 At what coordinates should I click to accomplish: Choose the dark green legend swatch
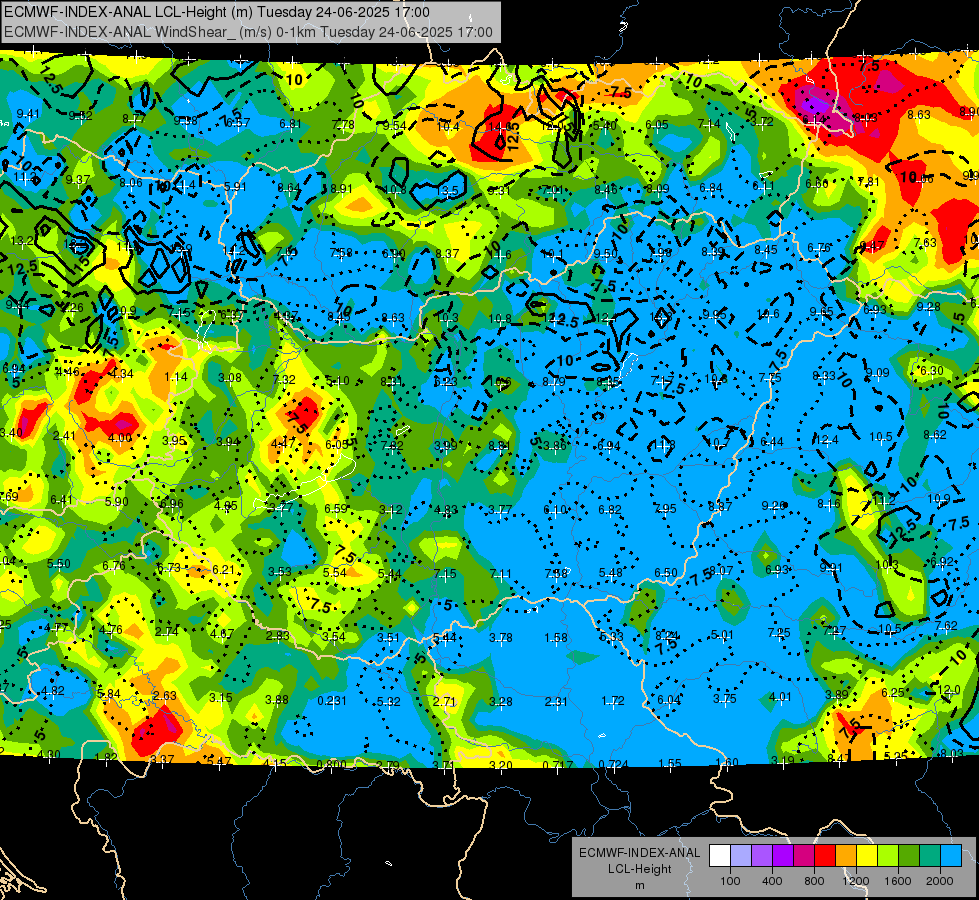click(x=908, y=856)
